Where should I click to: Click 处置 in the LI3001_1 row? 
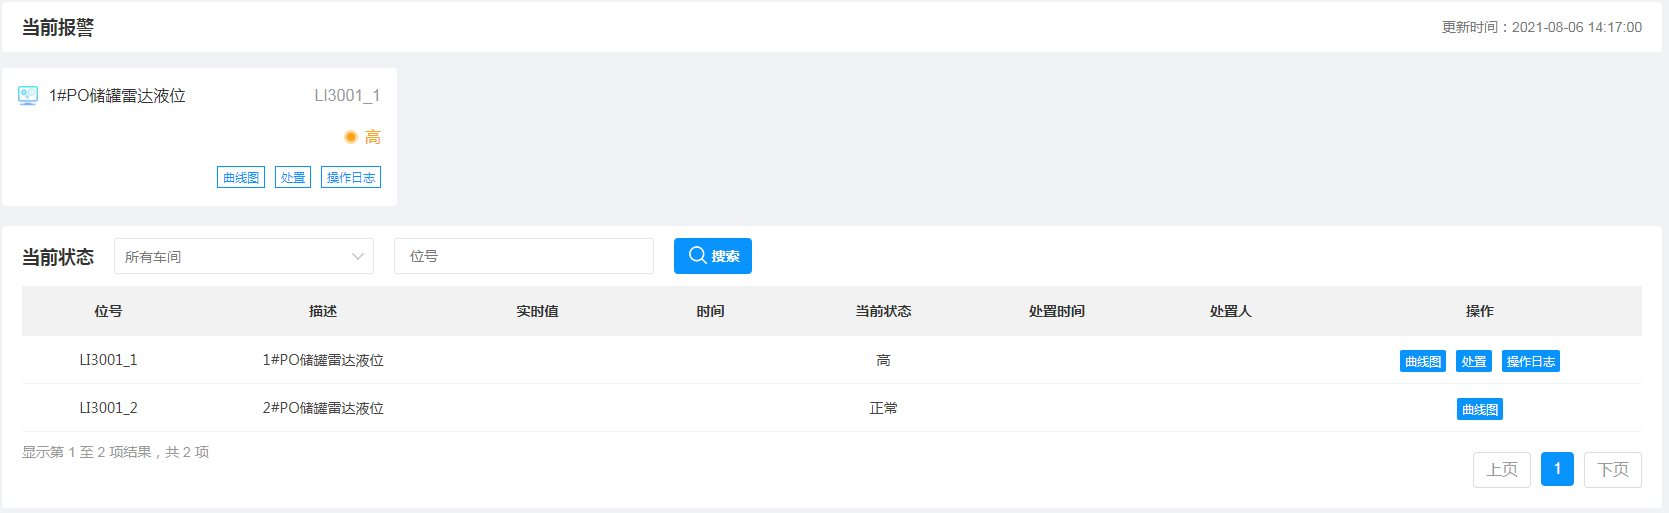(x=1474, y=361)
